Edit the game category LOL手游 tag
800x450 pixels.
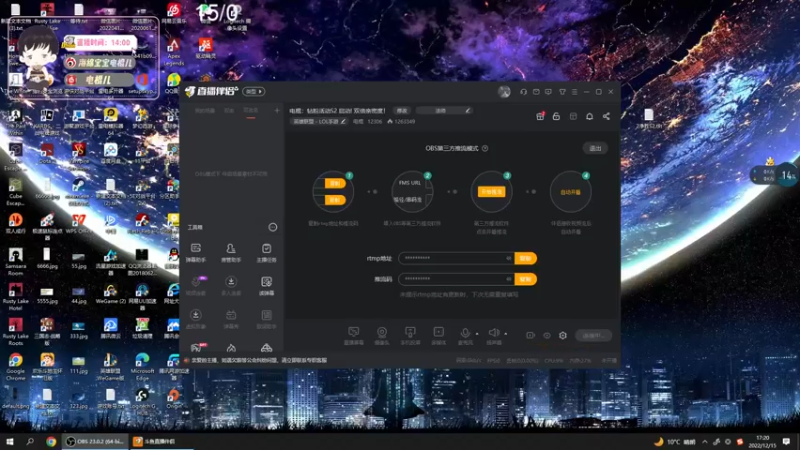(x=319, y=121)
